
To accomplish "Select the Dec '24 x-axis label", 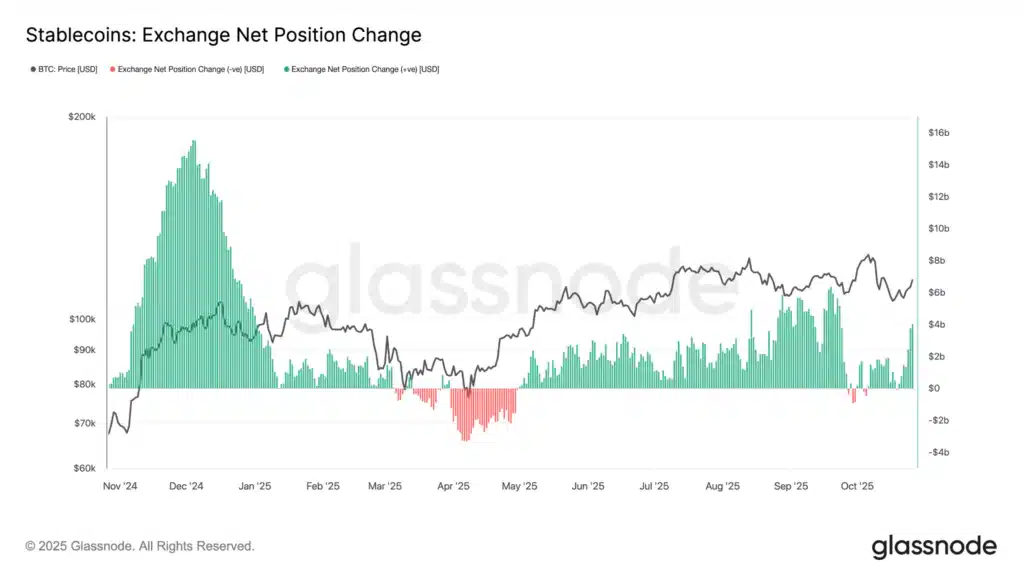I will coord(186,486).
